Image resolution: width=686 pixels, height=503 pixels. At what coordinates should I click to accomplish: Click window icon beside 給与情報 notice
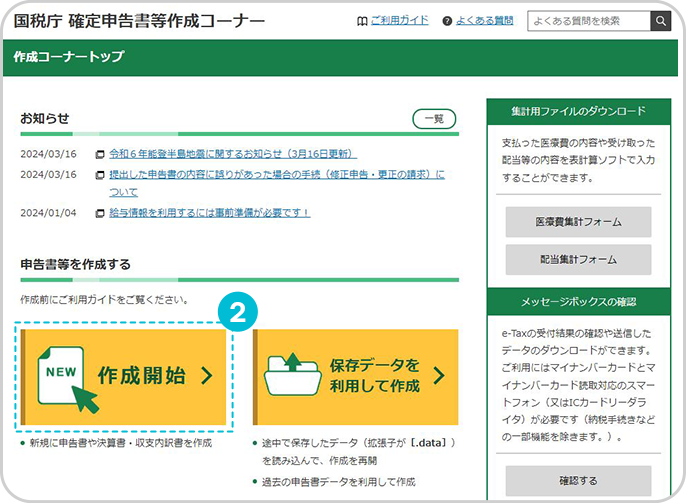click(100, 213)
